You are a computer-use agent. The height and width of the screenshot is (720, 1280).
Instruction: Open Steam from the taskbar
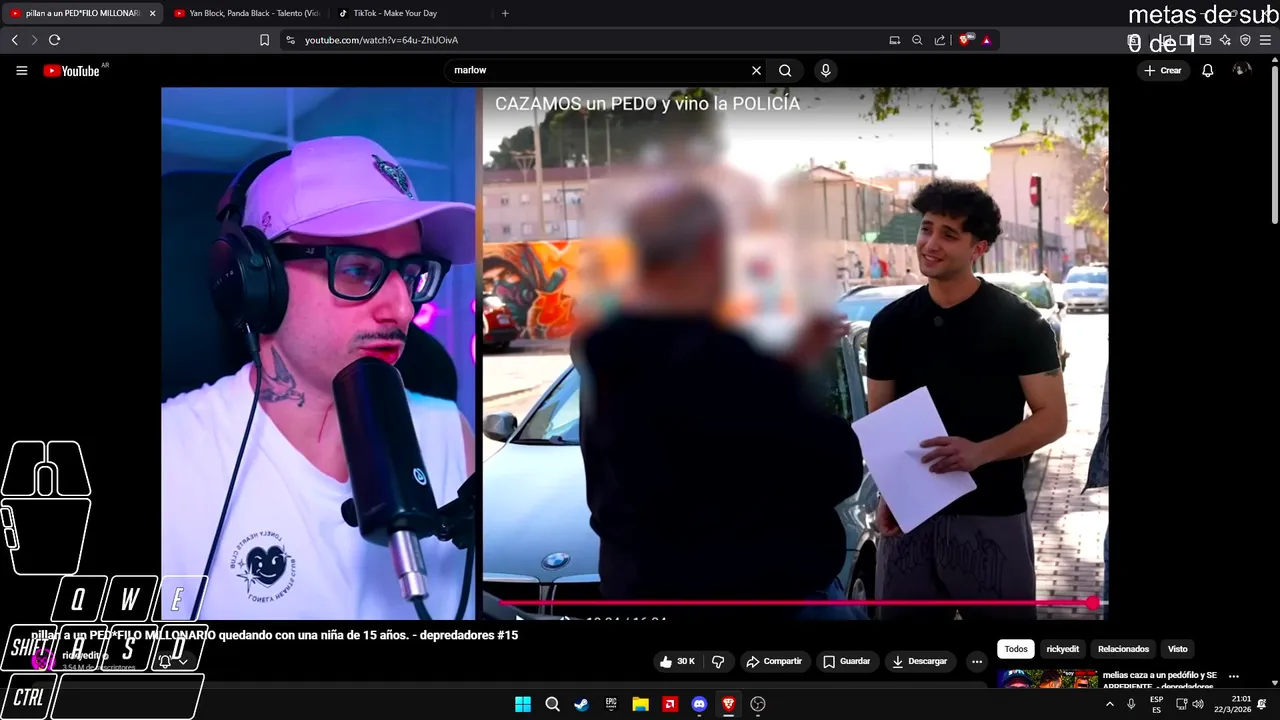coord(581,704)
